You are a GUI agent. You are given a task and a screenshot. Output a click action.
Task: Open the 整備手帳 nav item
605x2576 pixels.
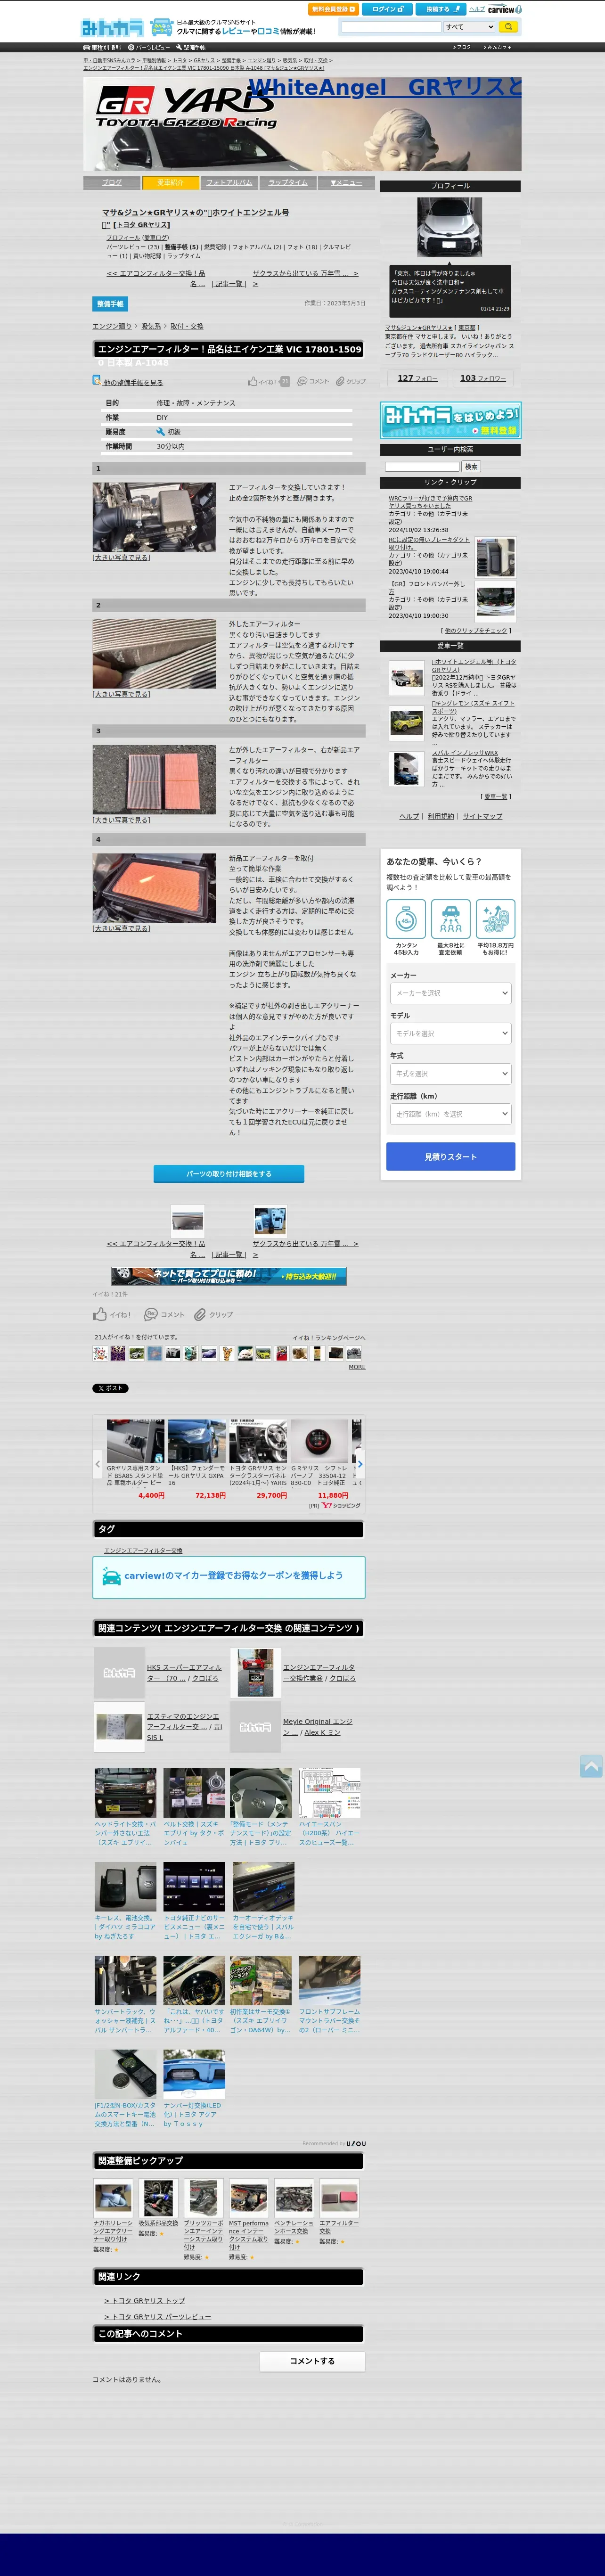coord(191,47)
